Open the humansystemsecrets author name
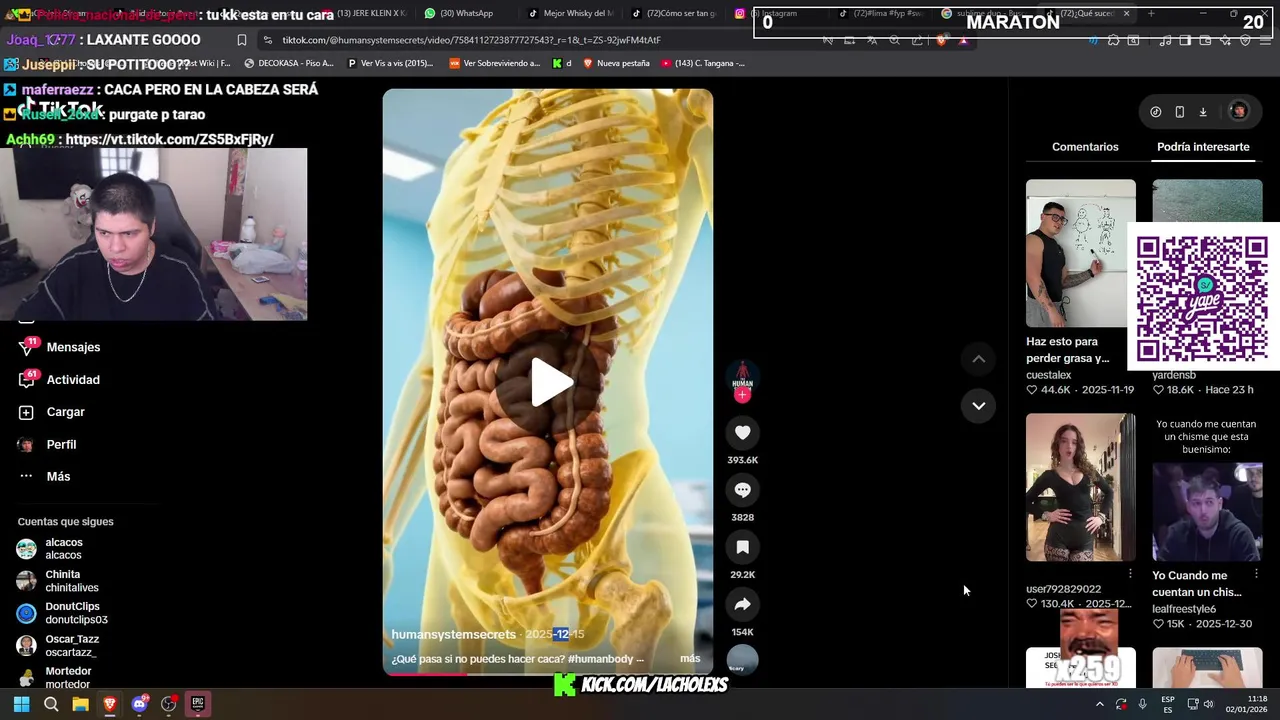 [x=454, y=634]
